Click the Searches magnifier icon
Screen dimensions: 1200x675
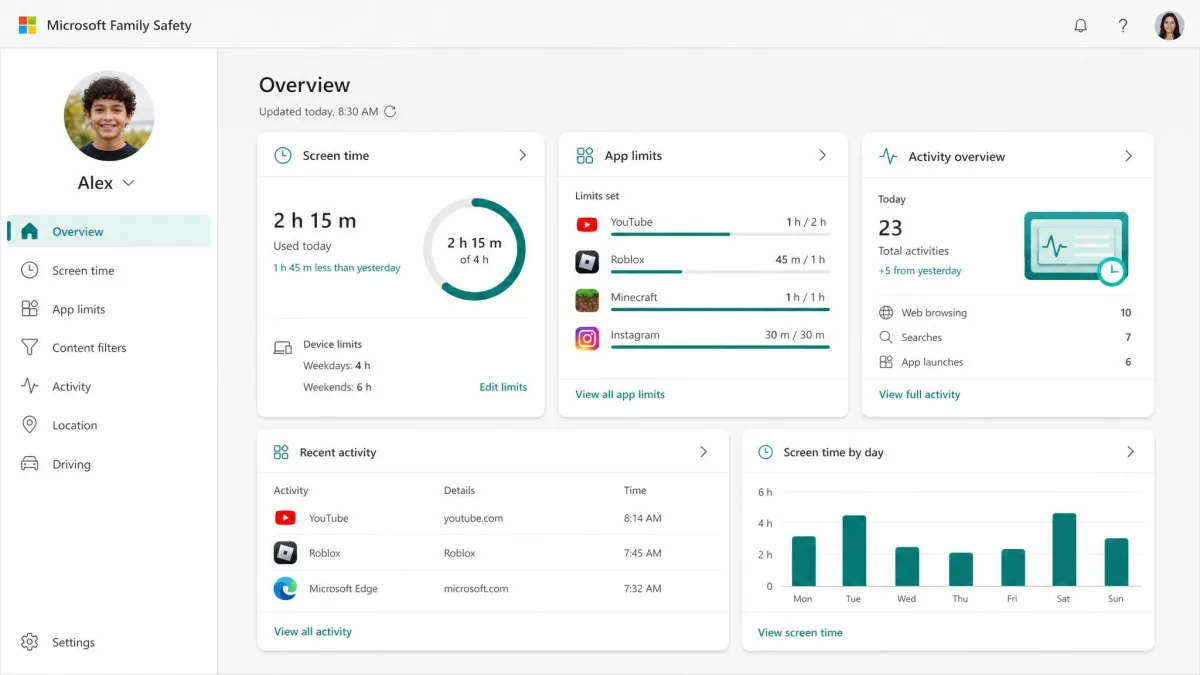point(886,338)
